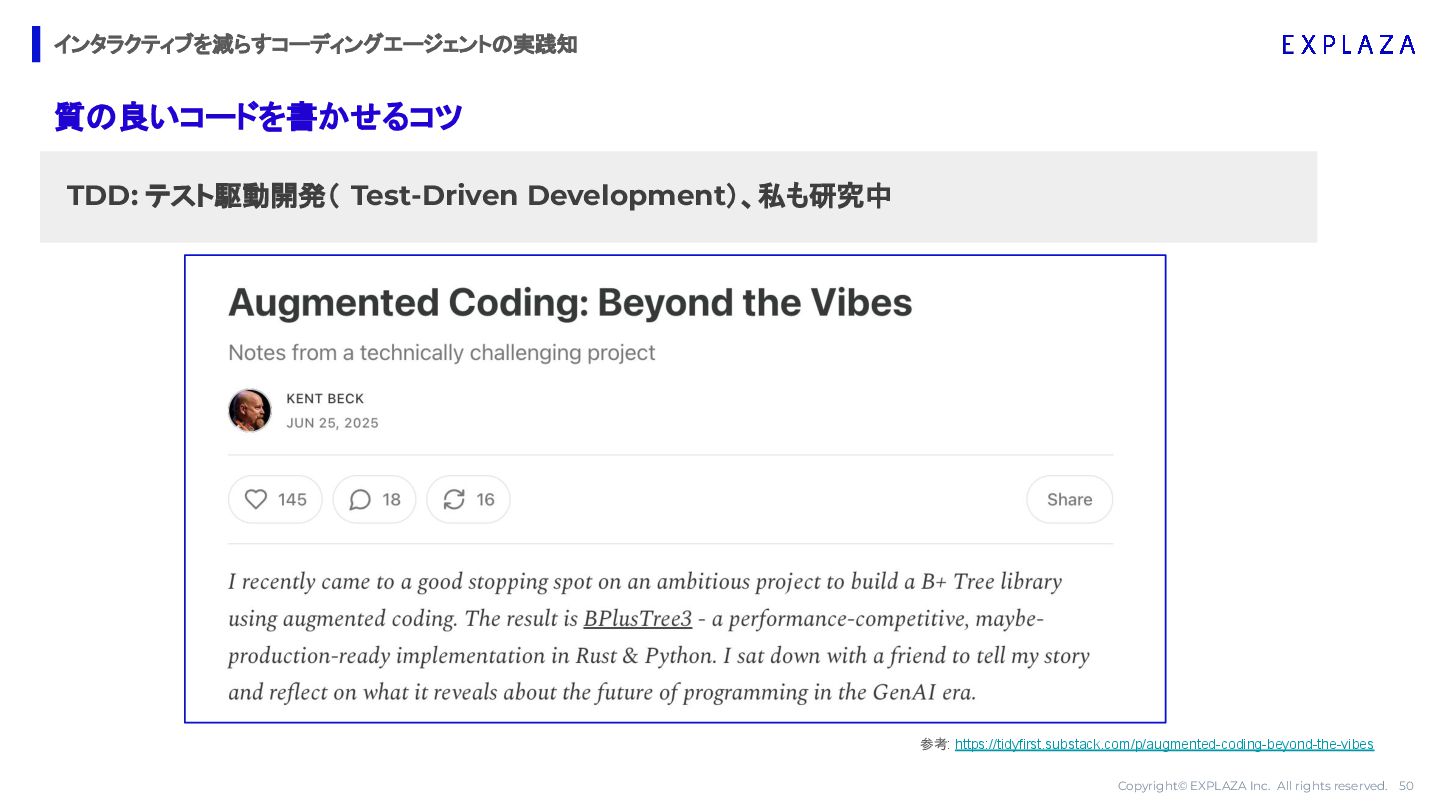Click the header title インタラクティブを減らすコーディングエージェントの実践知

coord(315,44)
